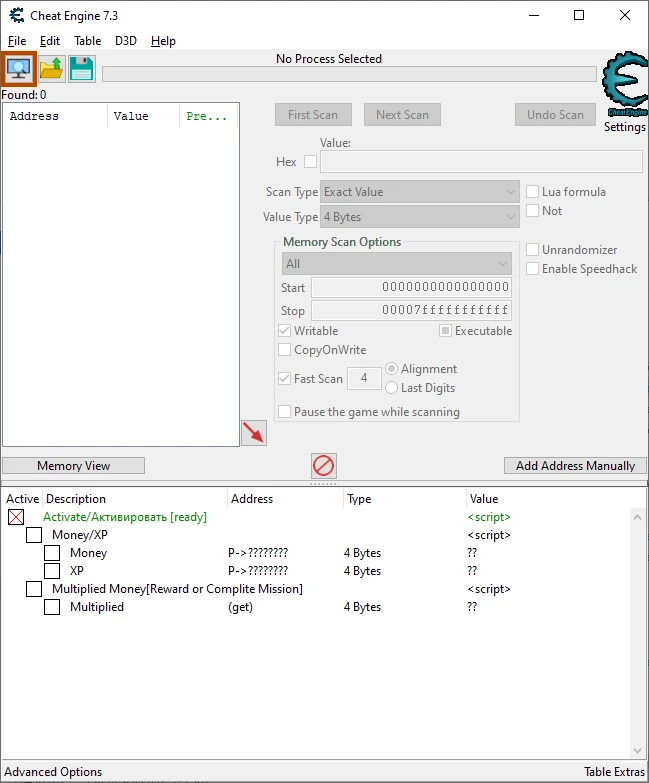649x783 pixels.
Task: Freeze the XP entry checkbox
Action: coord(52,571)
